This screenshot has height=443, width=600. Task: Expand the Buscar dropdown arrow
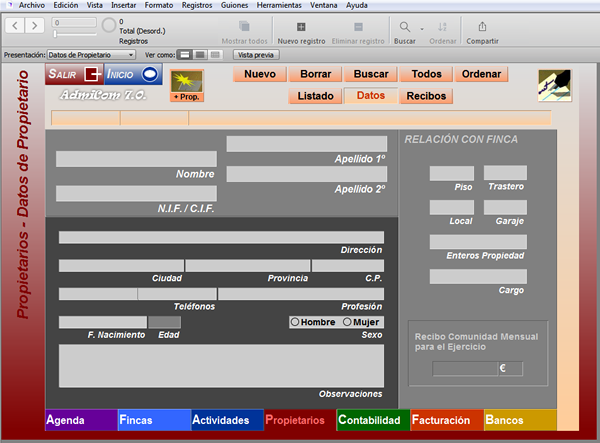pyautogui.click(x=422, y=29)
